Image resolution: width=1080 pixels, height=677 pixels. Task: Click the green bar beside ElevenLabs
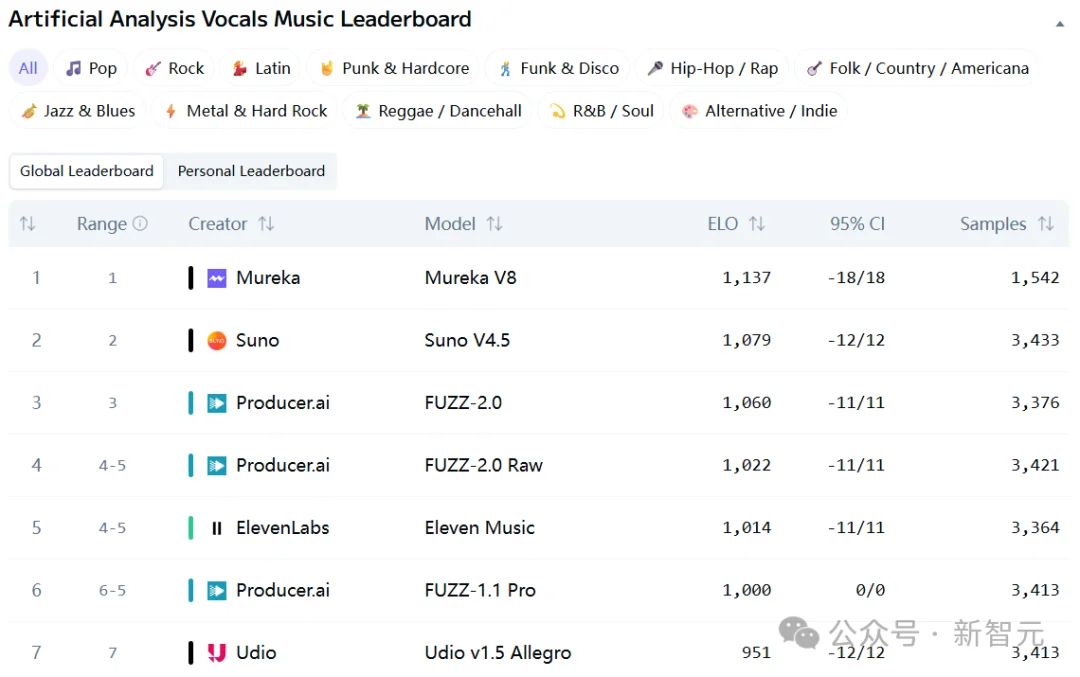(x=191, y=528)
